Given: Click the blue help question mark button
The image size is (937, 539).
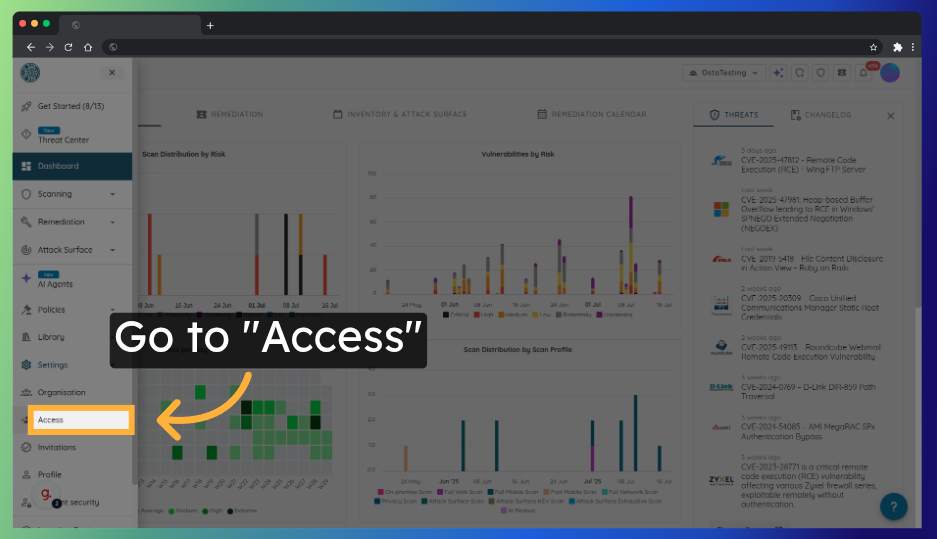Looking at the screenshot, I should pyautogui.click(x=893, y=506).
